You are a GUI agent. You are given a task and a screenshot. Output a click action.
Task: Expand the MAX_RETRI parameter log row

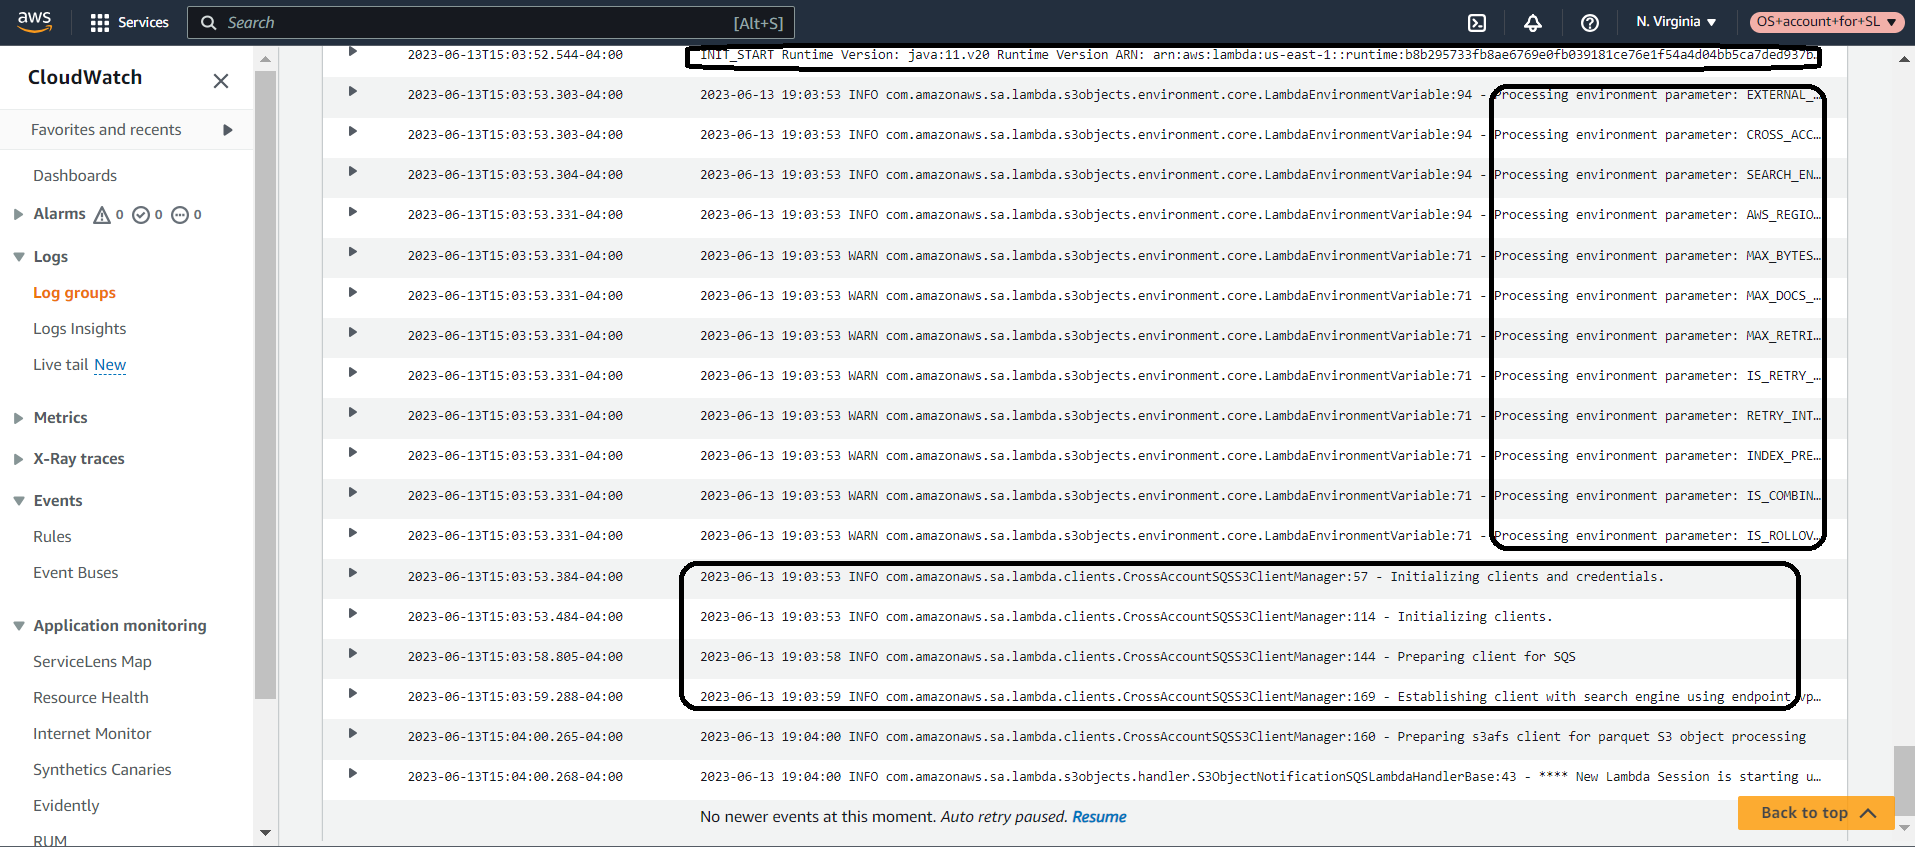352,332
